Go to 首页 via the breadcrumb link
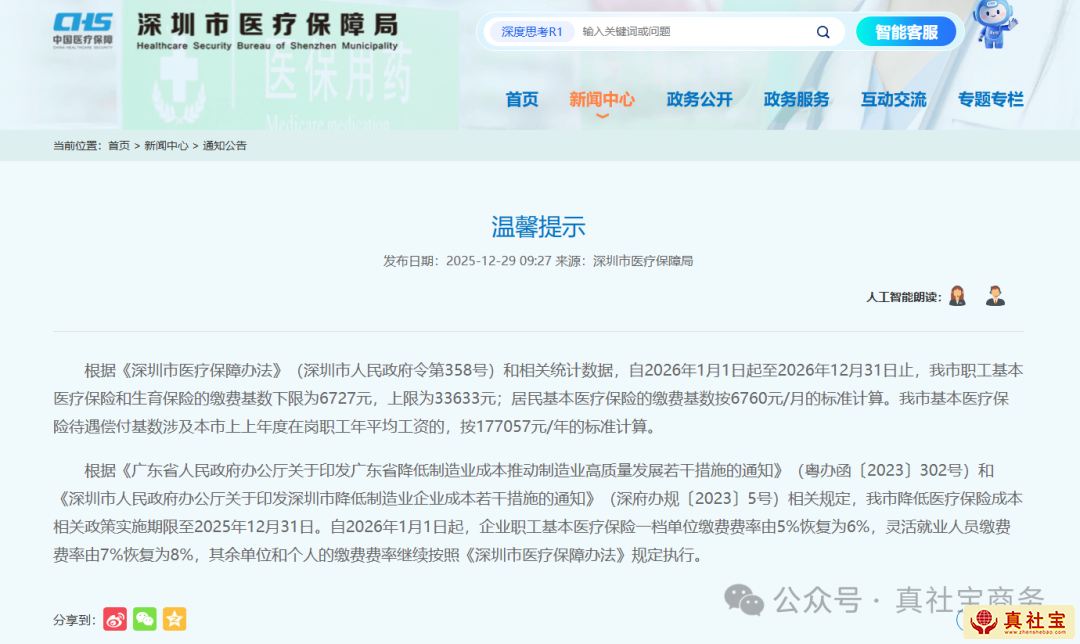Screen dimensions: 1080x644 coord(118,146)
